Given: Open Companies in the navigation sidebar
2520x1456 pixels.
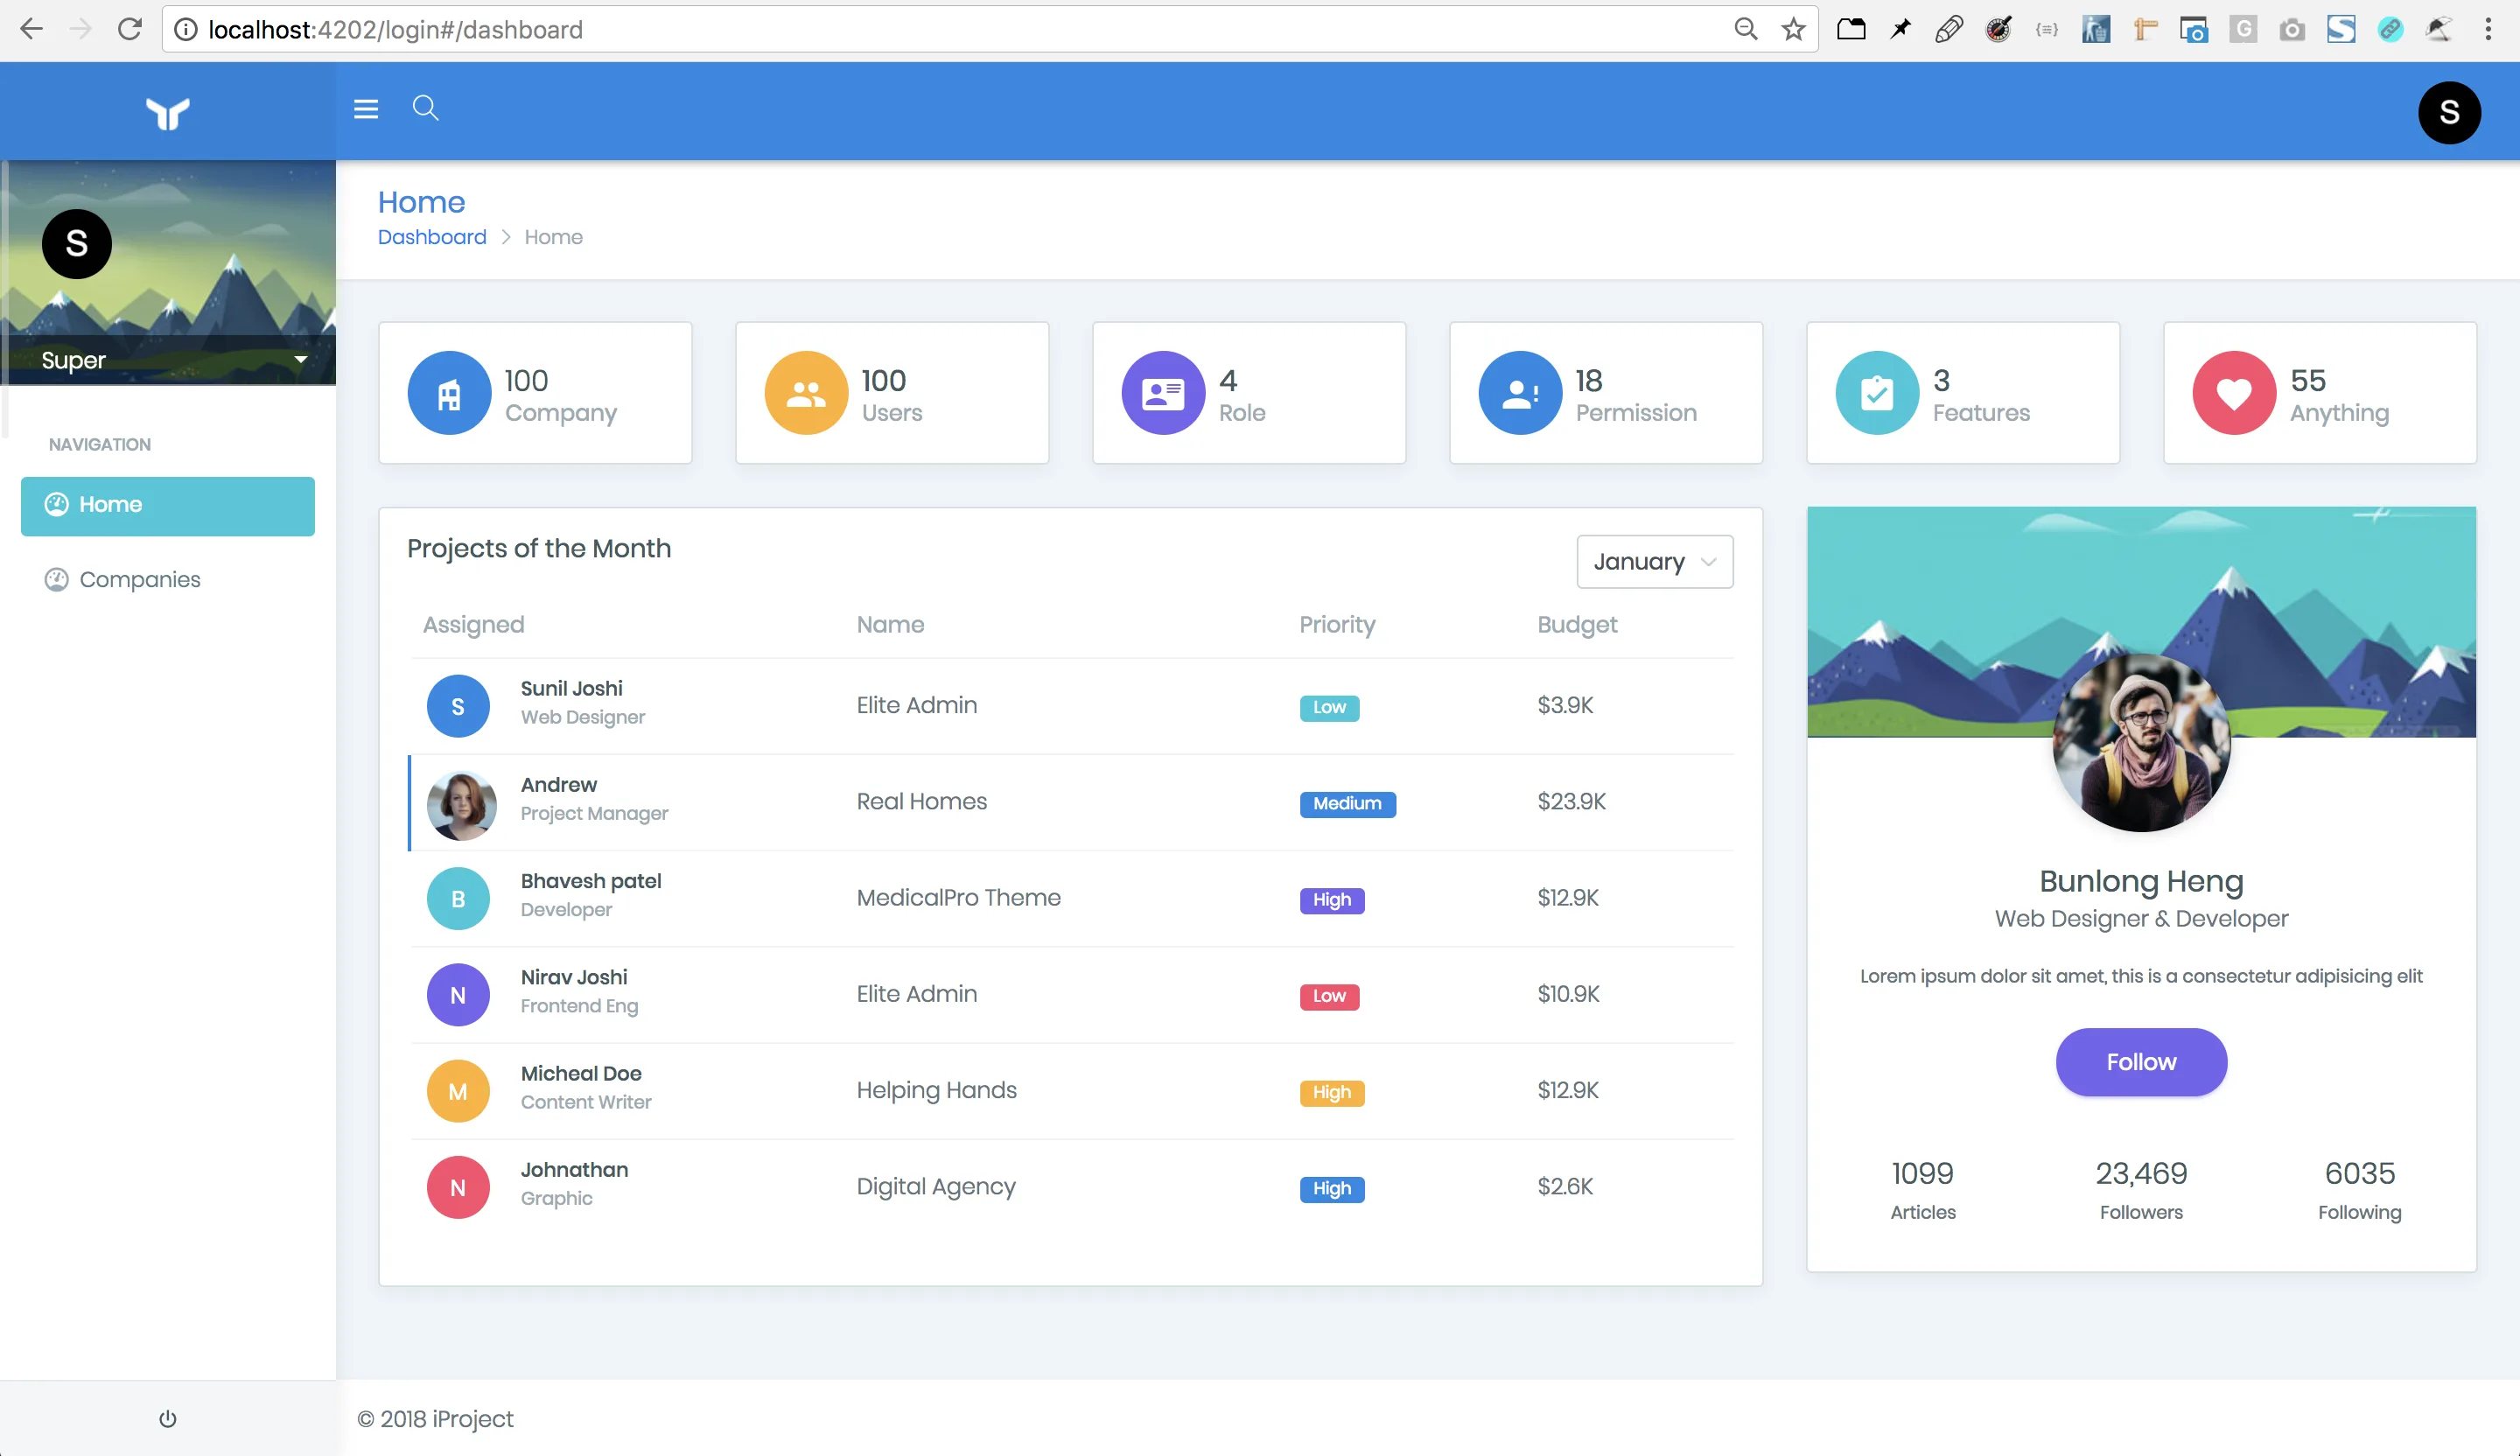Looking at the screenshot, I should pos(140,580).
